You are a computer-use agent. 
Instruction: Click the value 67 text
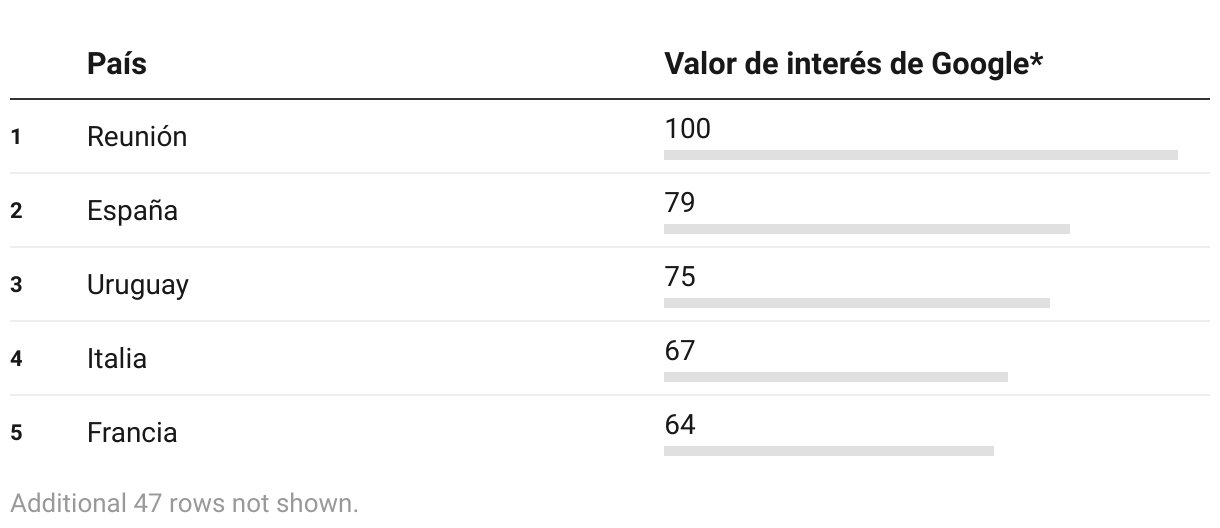pyautogui.click(x=680, y=351)
